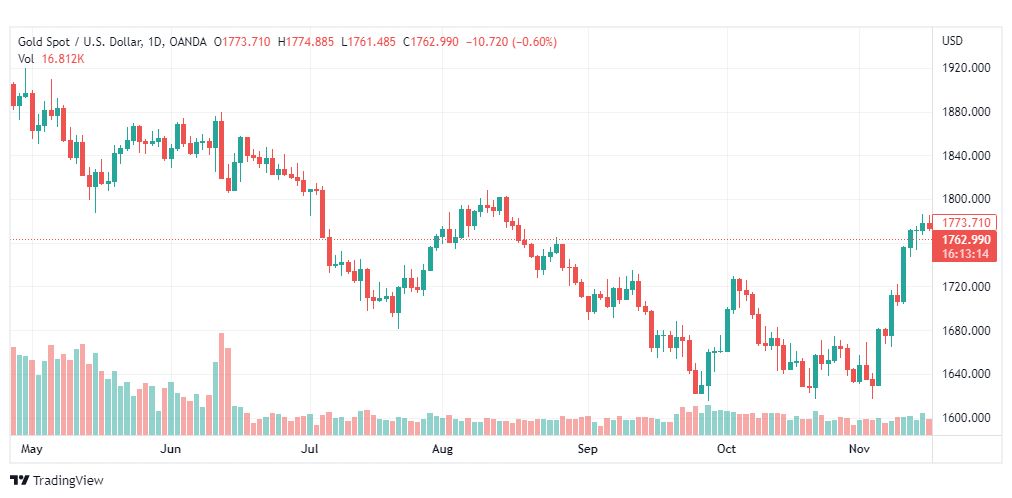Click the 1920.000 price axis label

tap(966, 68)
